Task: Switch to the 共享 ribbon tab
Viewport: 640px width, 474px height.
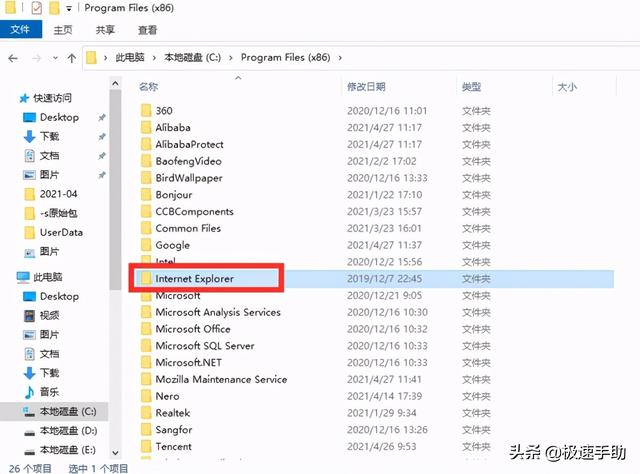Action: pos(105,30)
